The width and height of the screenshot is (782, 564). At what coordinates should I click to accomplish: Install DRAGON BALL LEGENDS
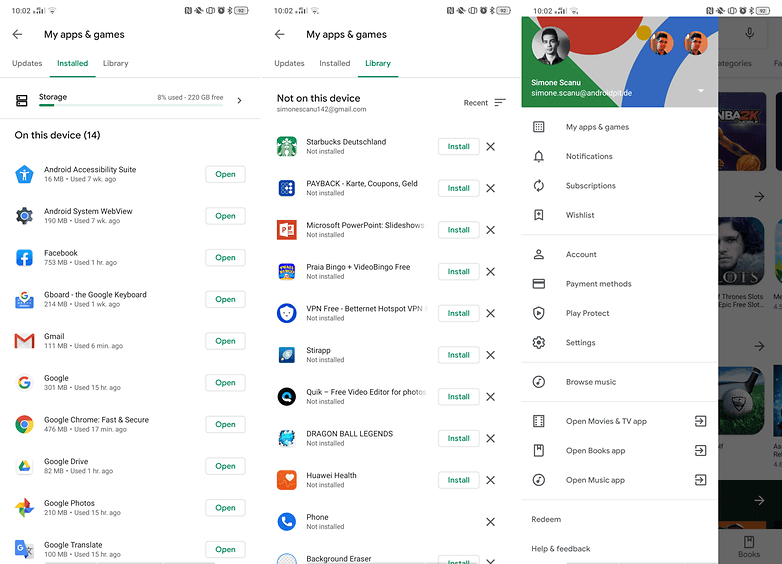(458, 438)
